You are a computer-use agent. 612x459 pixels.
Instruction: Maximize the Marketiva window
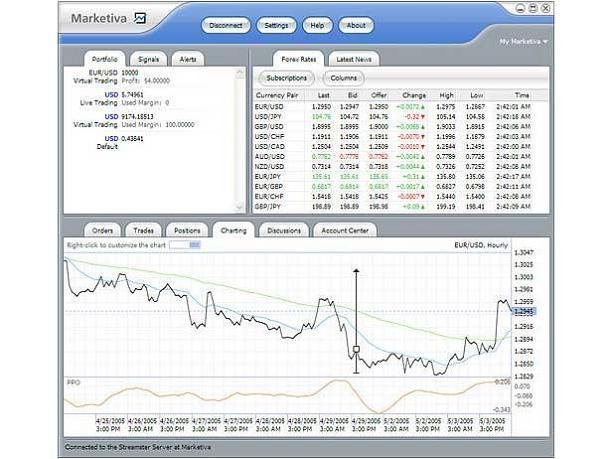click(x=533, y=8)
